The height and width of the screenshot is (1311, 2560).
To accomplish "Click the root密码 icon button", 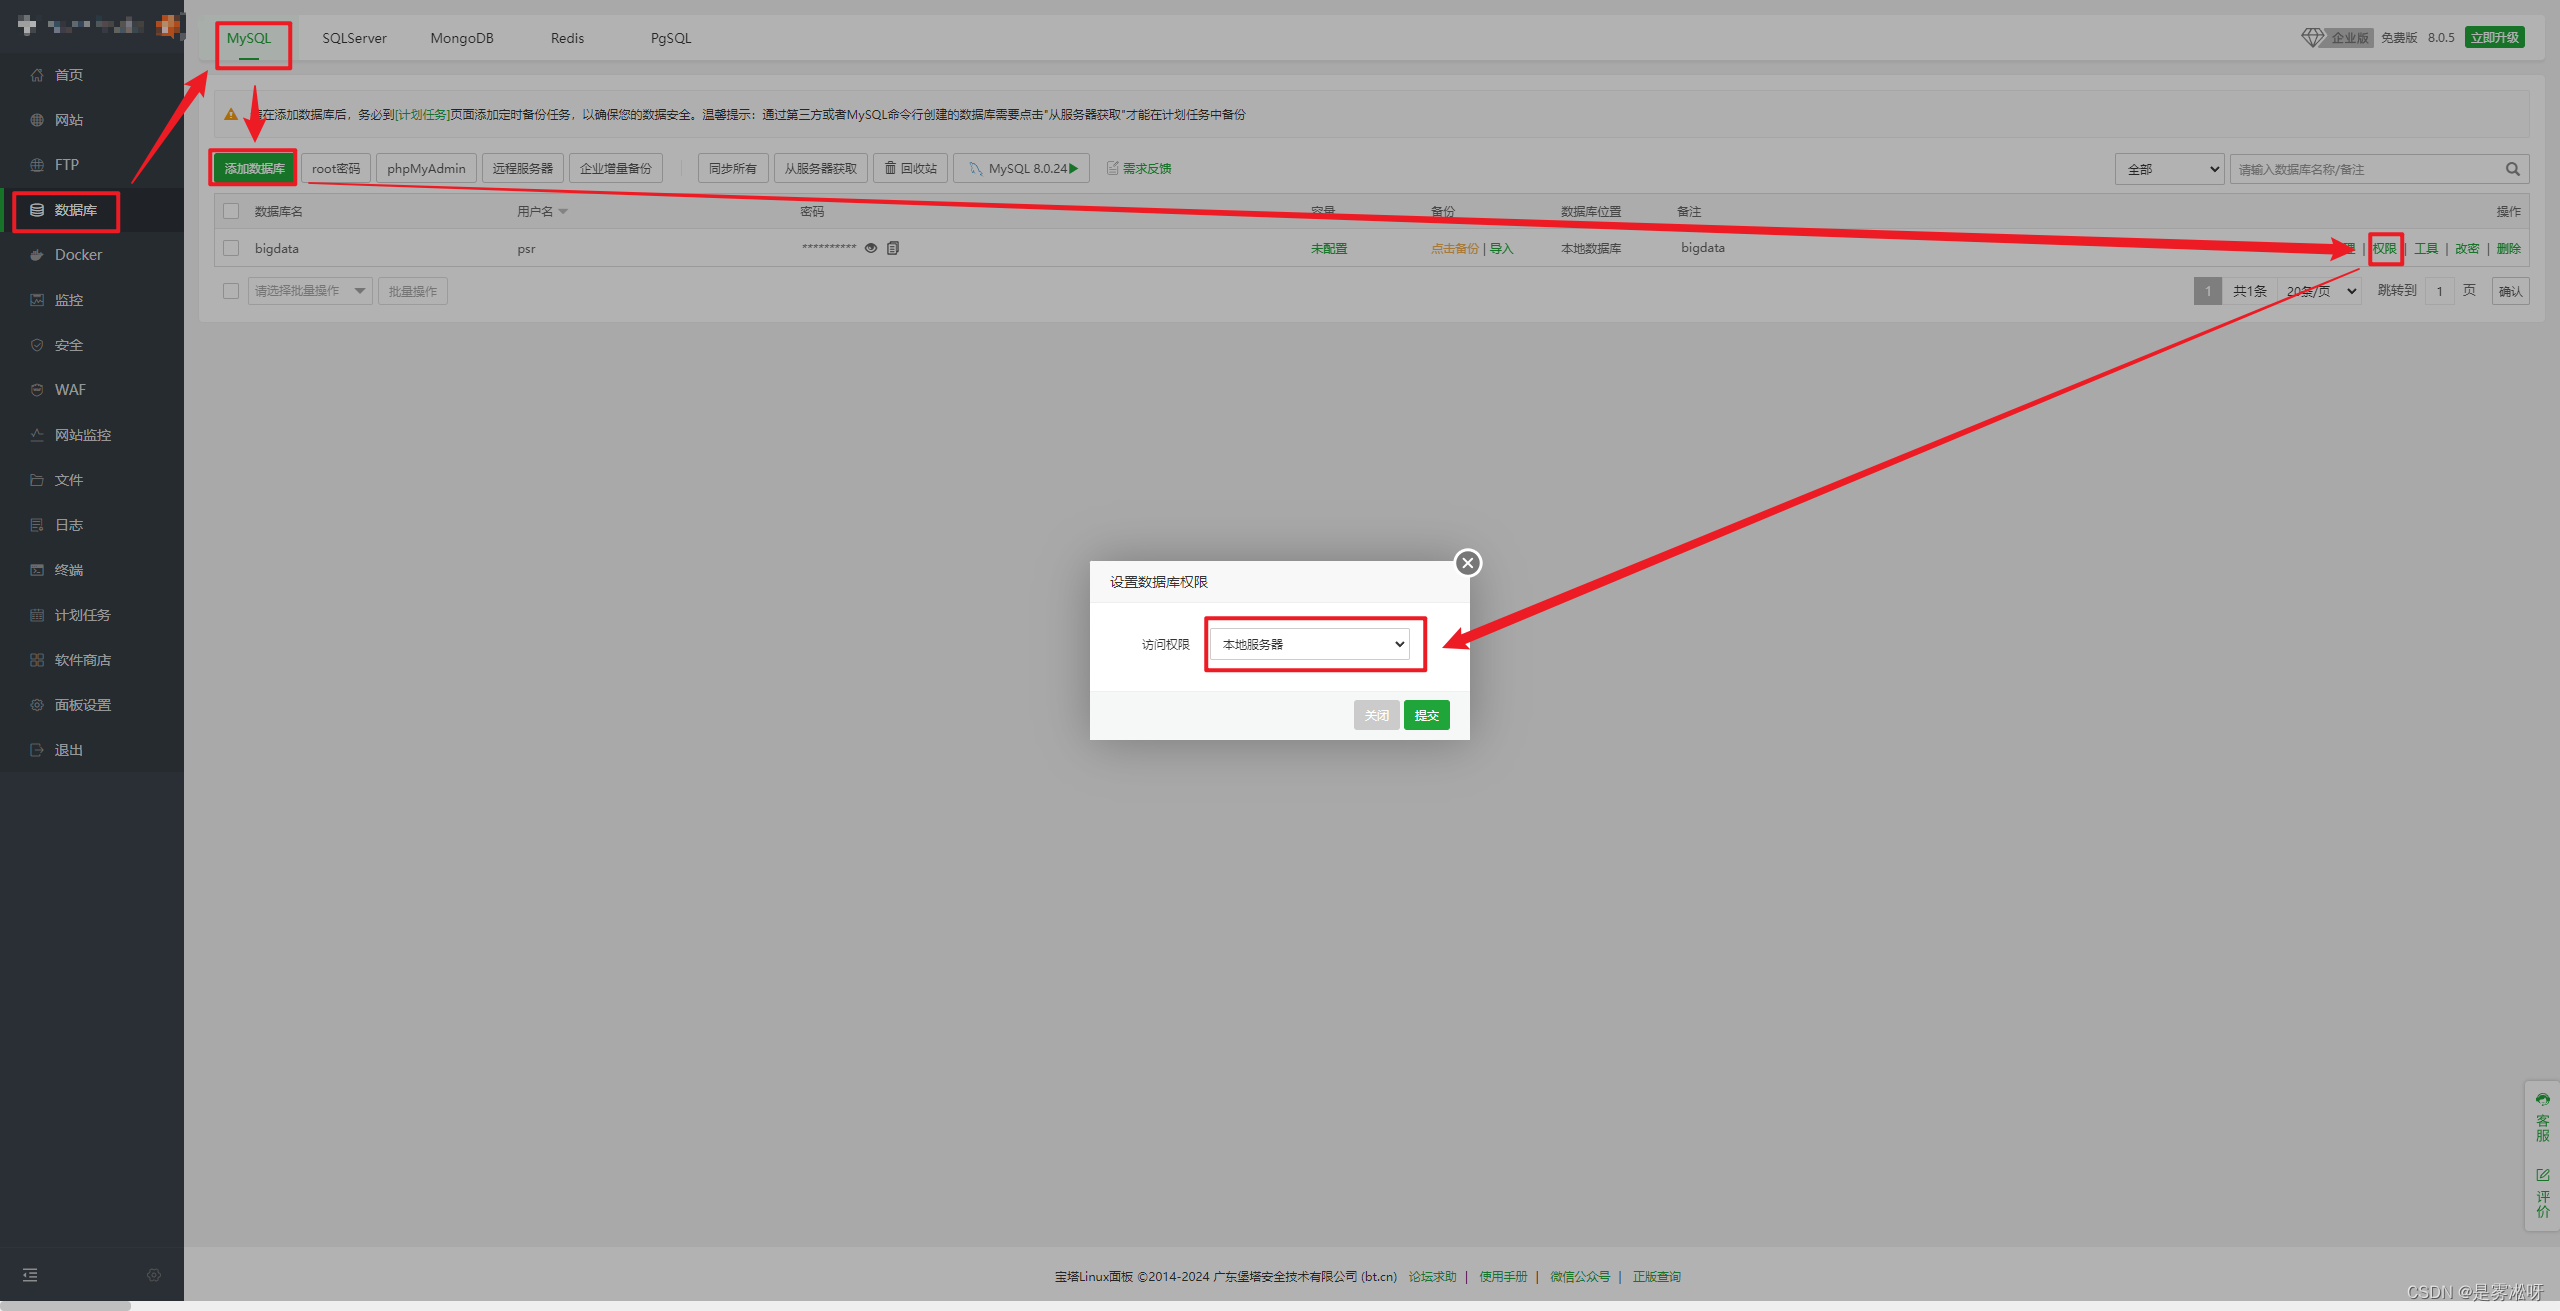I will (x=336, y=167).
